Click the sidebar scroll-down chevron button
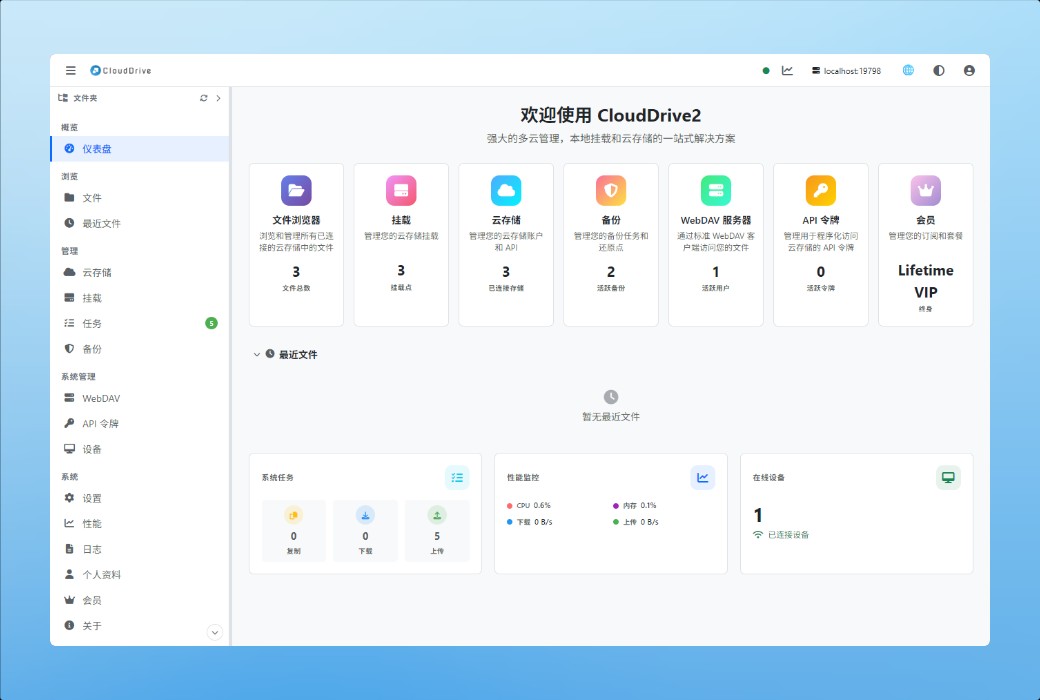 coord(214,632)
